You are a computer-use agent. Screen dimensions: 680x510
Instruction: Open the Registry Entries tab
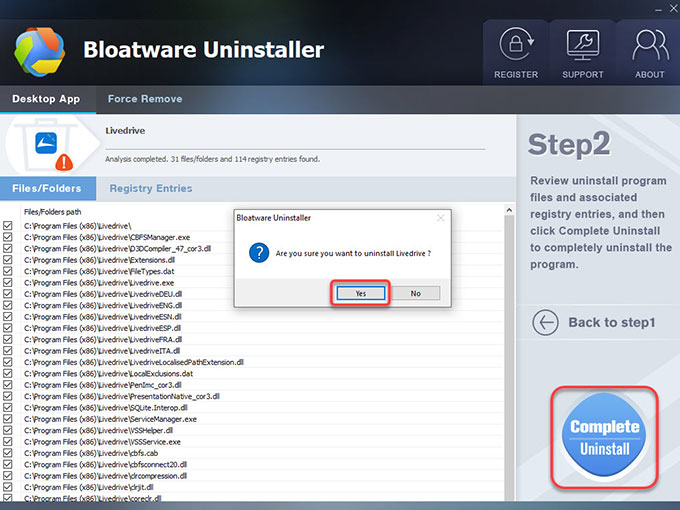[151, 188]
